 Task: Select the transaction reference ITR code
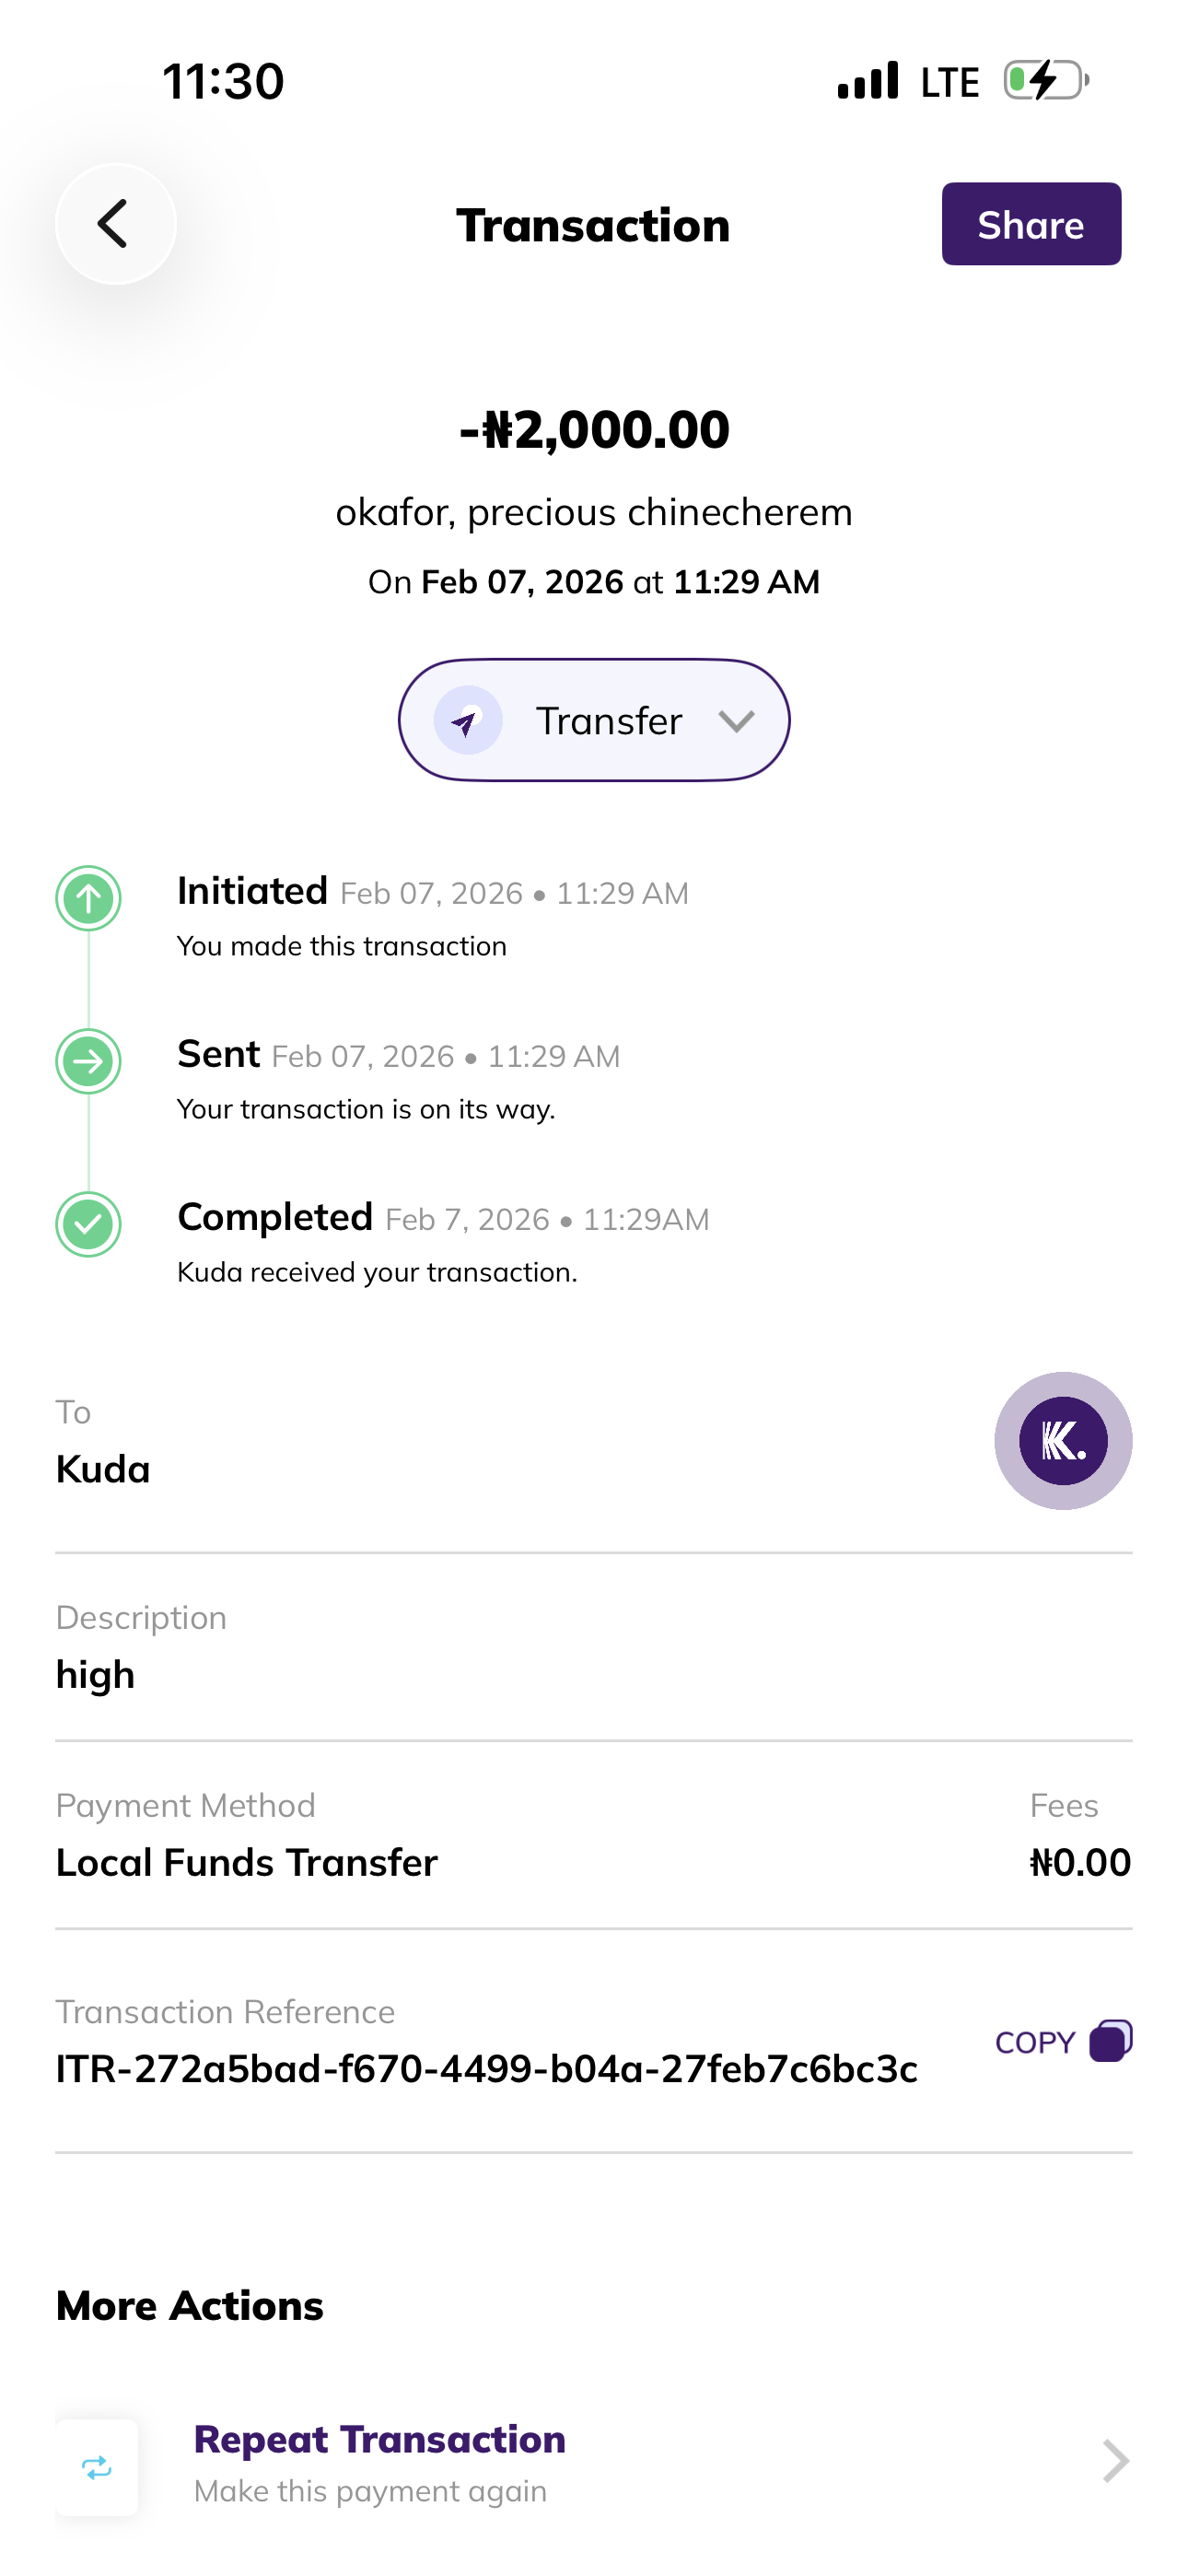click(486, 2068)
